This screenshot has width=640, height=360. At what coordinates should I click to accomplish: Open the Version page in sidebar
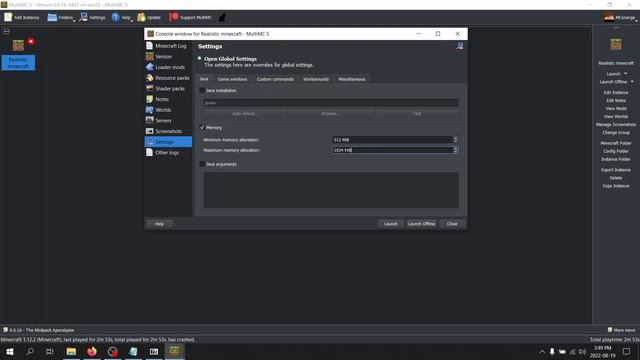tap(168, 56)
